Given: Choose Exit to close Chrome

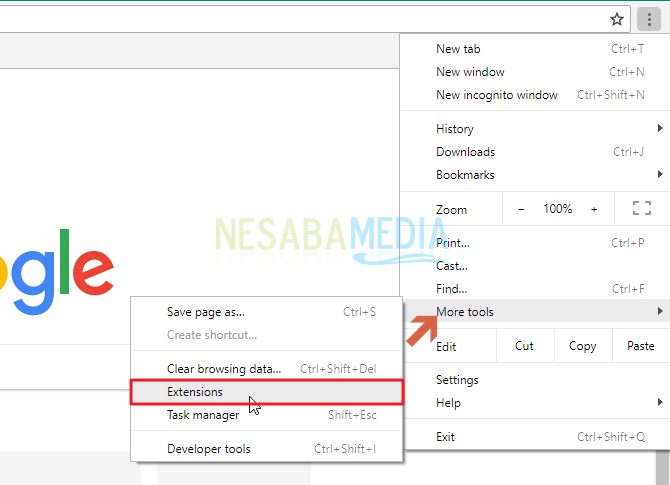Looking at the screenshot, I should 535,437.
